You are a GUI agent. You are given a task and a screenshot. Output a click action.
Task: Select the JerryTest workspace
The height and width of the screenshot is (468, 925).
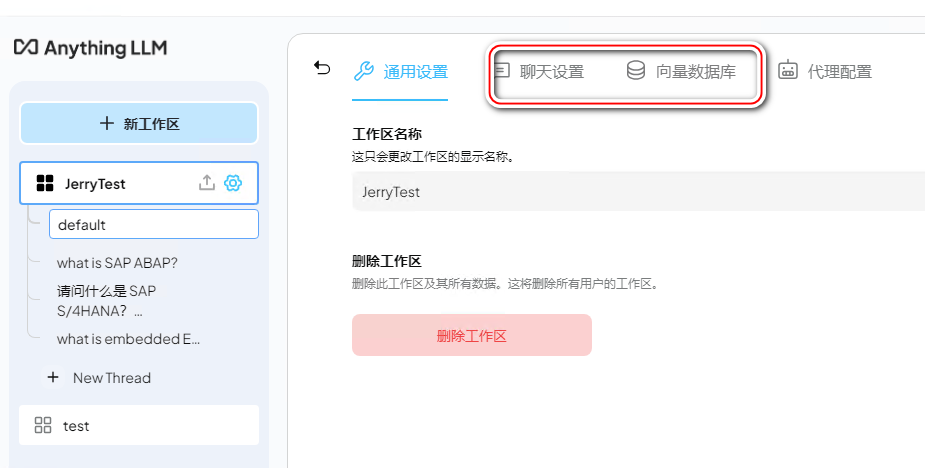pos(139,183)
